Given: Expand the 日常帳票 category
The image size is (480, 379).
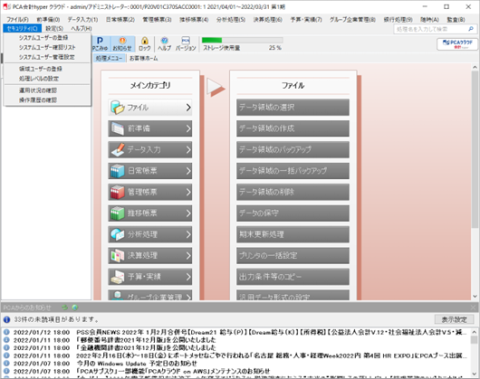Looking at the screenshot, I should (150, 171).
